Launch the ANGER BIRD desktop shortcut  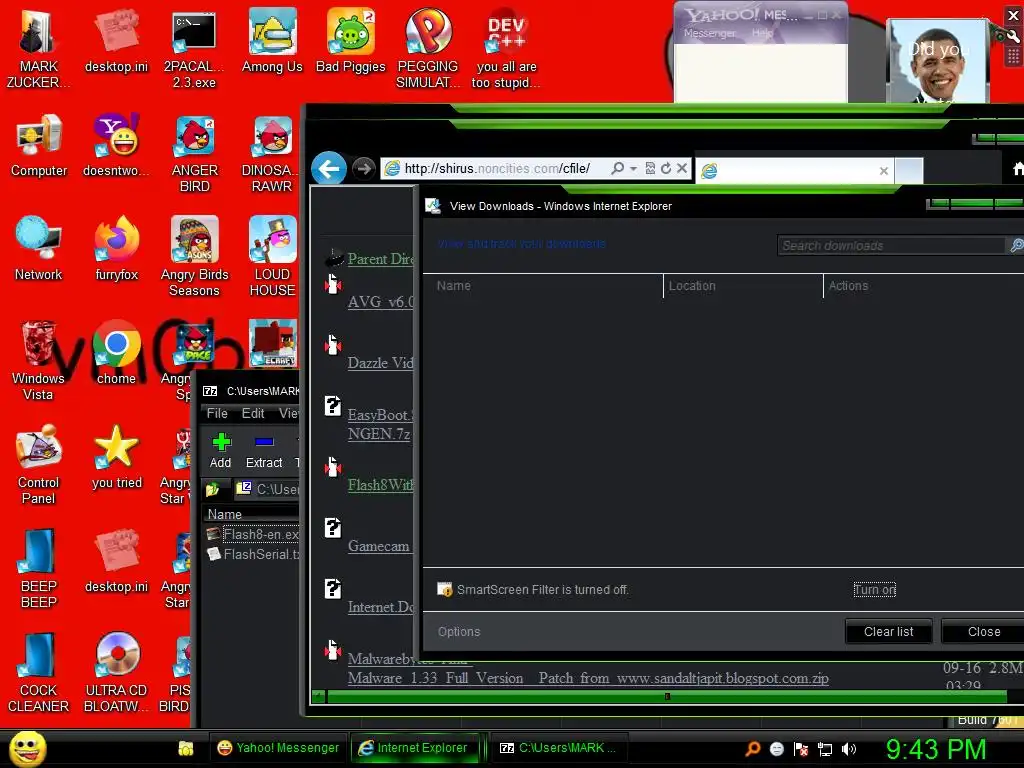(194, 153)
